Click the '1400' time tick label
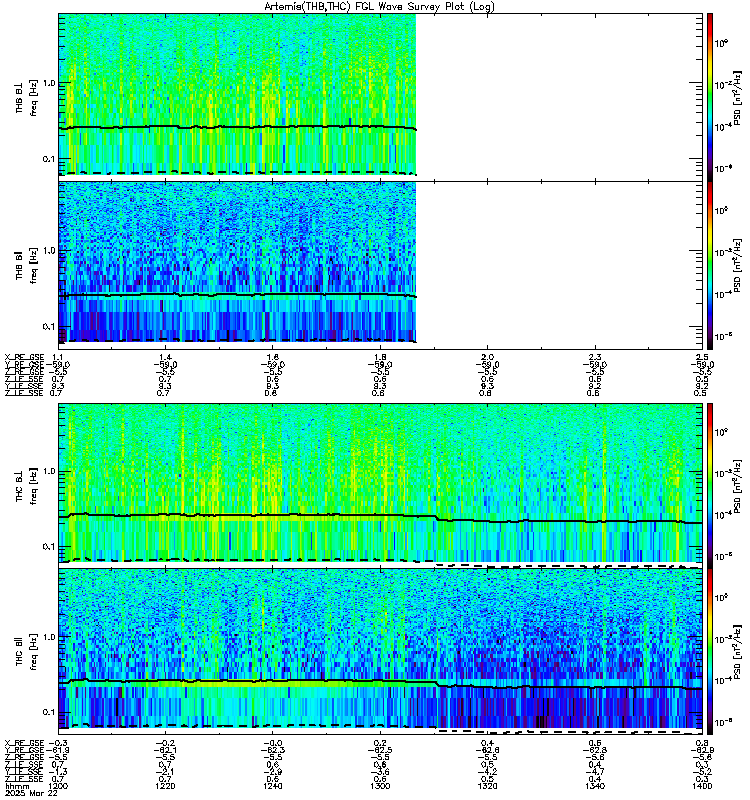This screenshot has height=800, width=750. click(x=702, y=786)
